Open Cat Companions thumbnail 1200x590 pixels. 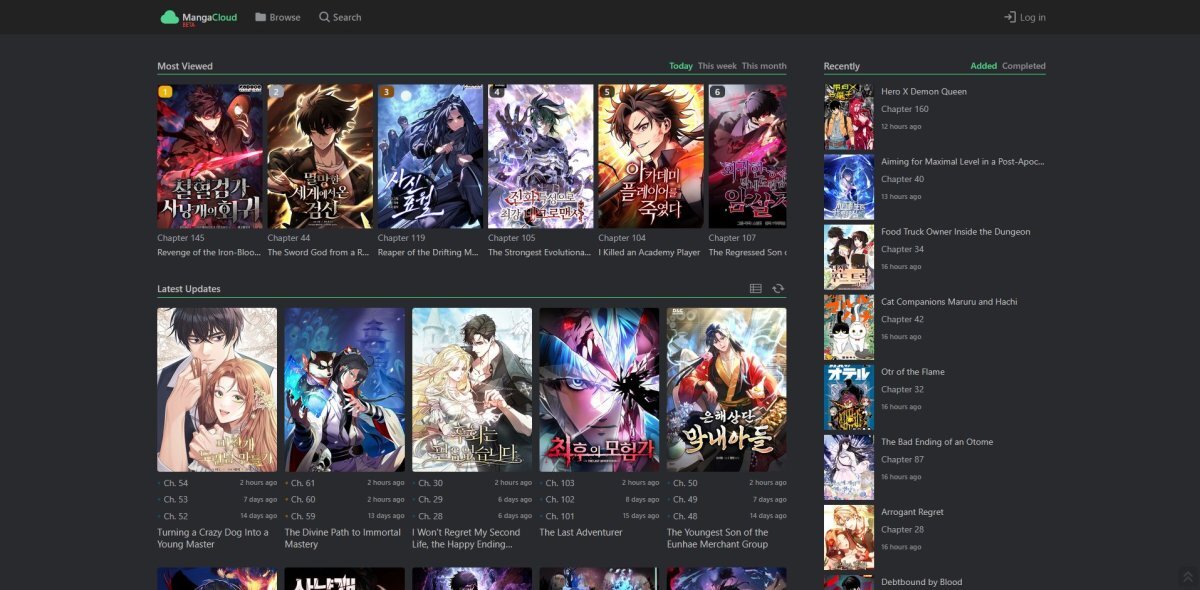coord(849,327)
